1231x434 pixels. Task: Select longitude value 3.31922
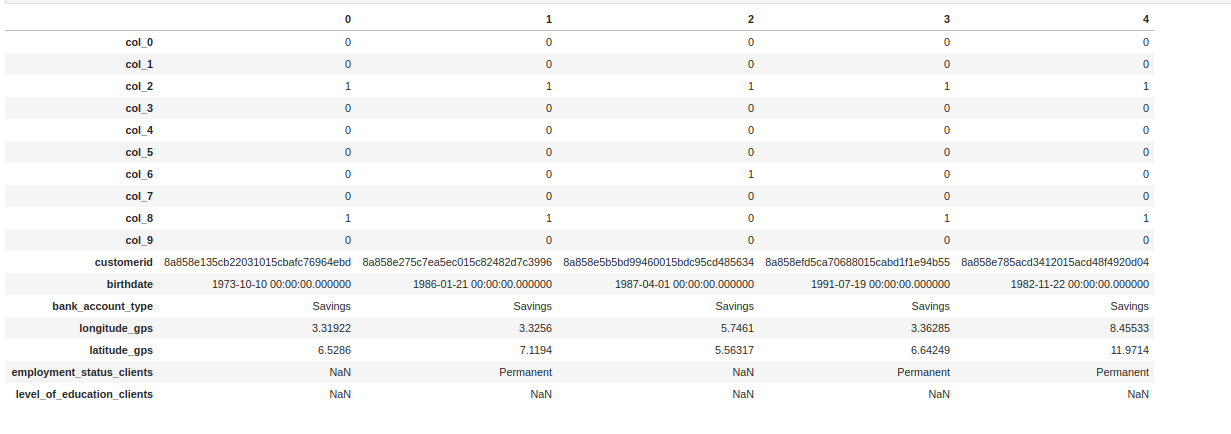(x=331, y=328)
